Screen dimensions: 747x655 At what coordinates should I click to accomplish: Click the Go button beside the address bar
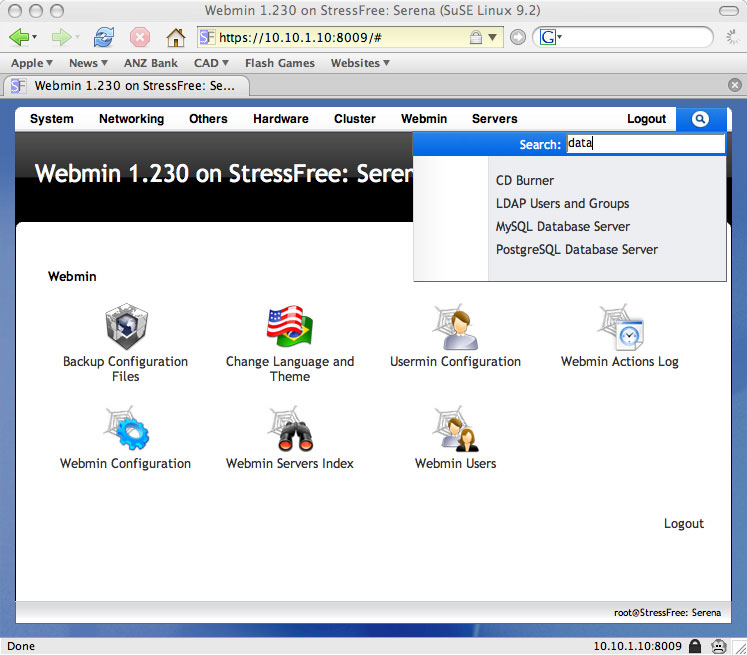[518, 37]
